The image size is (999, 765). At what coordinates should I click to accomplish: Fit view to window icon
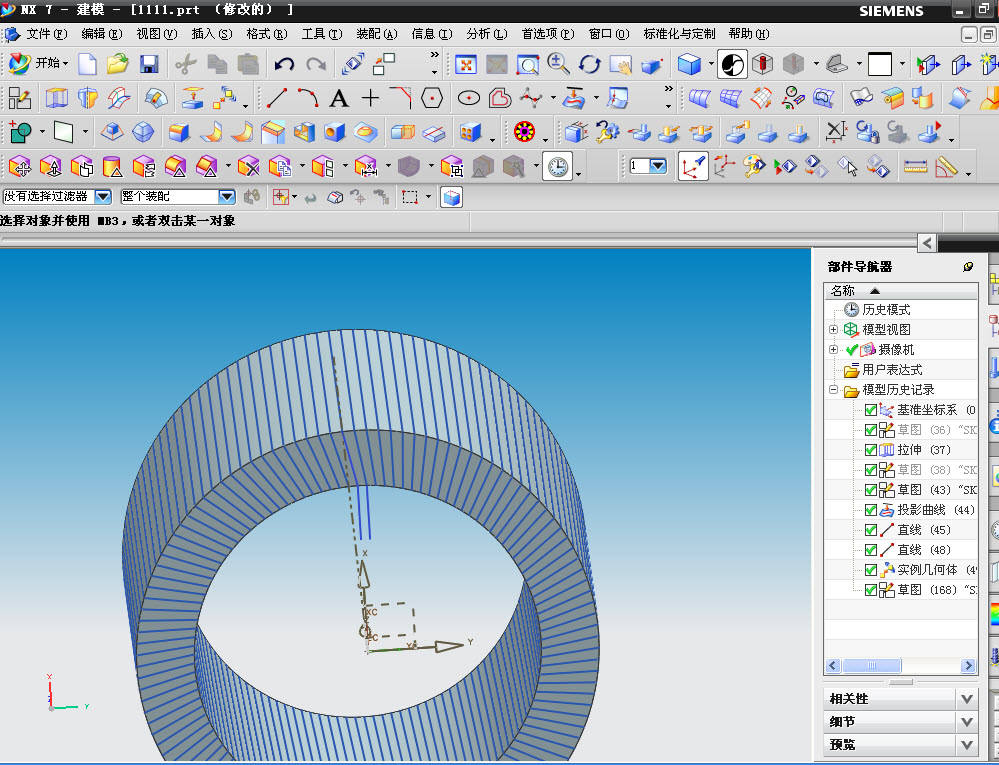coord(466,64)
